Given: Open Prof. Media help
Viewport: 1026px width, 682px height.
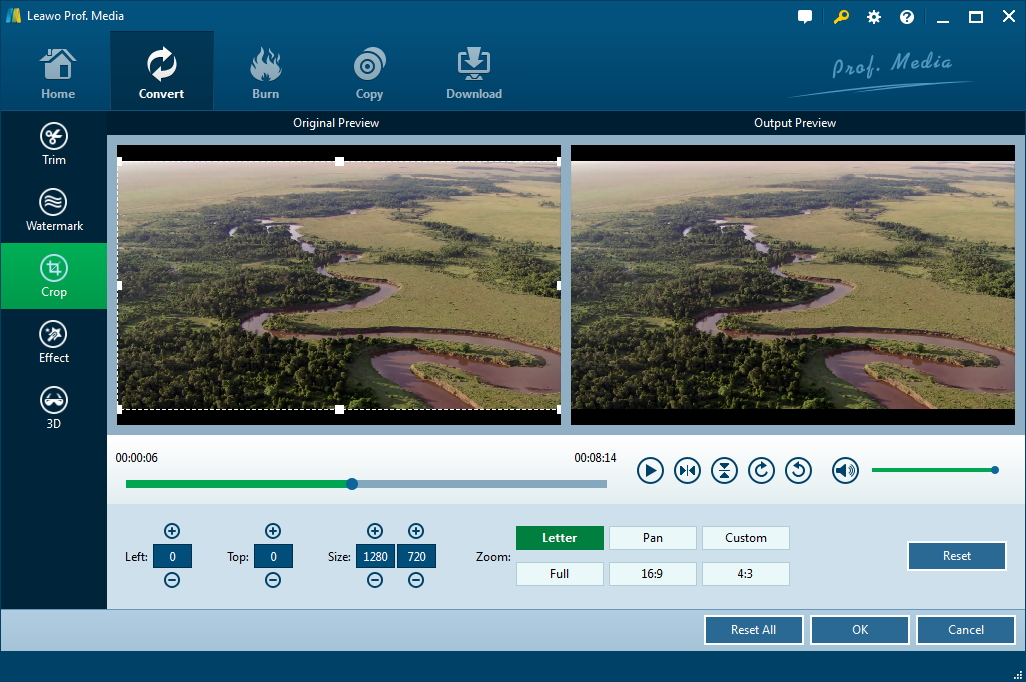Looking at the screenshot, I should pyautogui.click(x=906, y=16).
